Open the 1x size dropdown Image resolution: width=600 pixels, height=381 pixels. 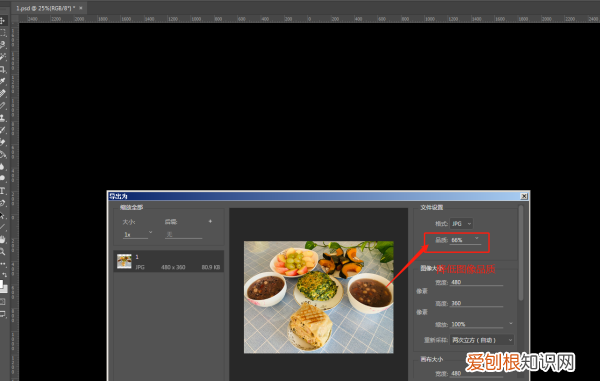pyautogui.click(x=138, y=234)
